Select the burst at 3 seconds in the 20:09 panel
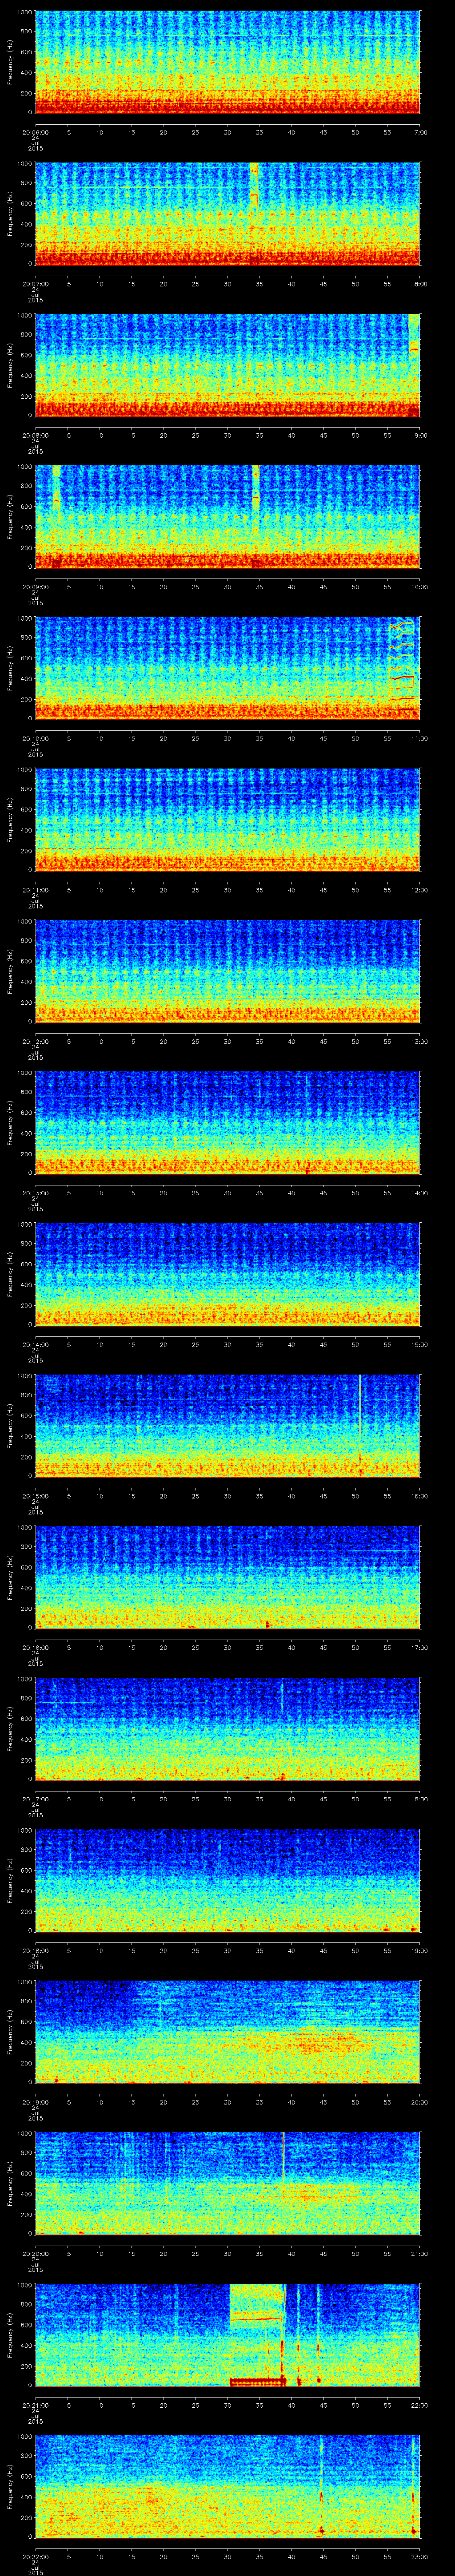Screen dimensions: 455x2576 pyautogui.click(x=56, y=489)
